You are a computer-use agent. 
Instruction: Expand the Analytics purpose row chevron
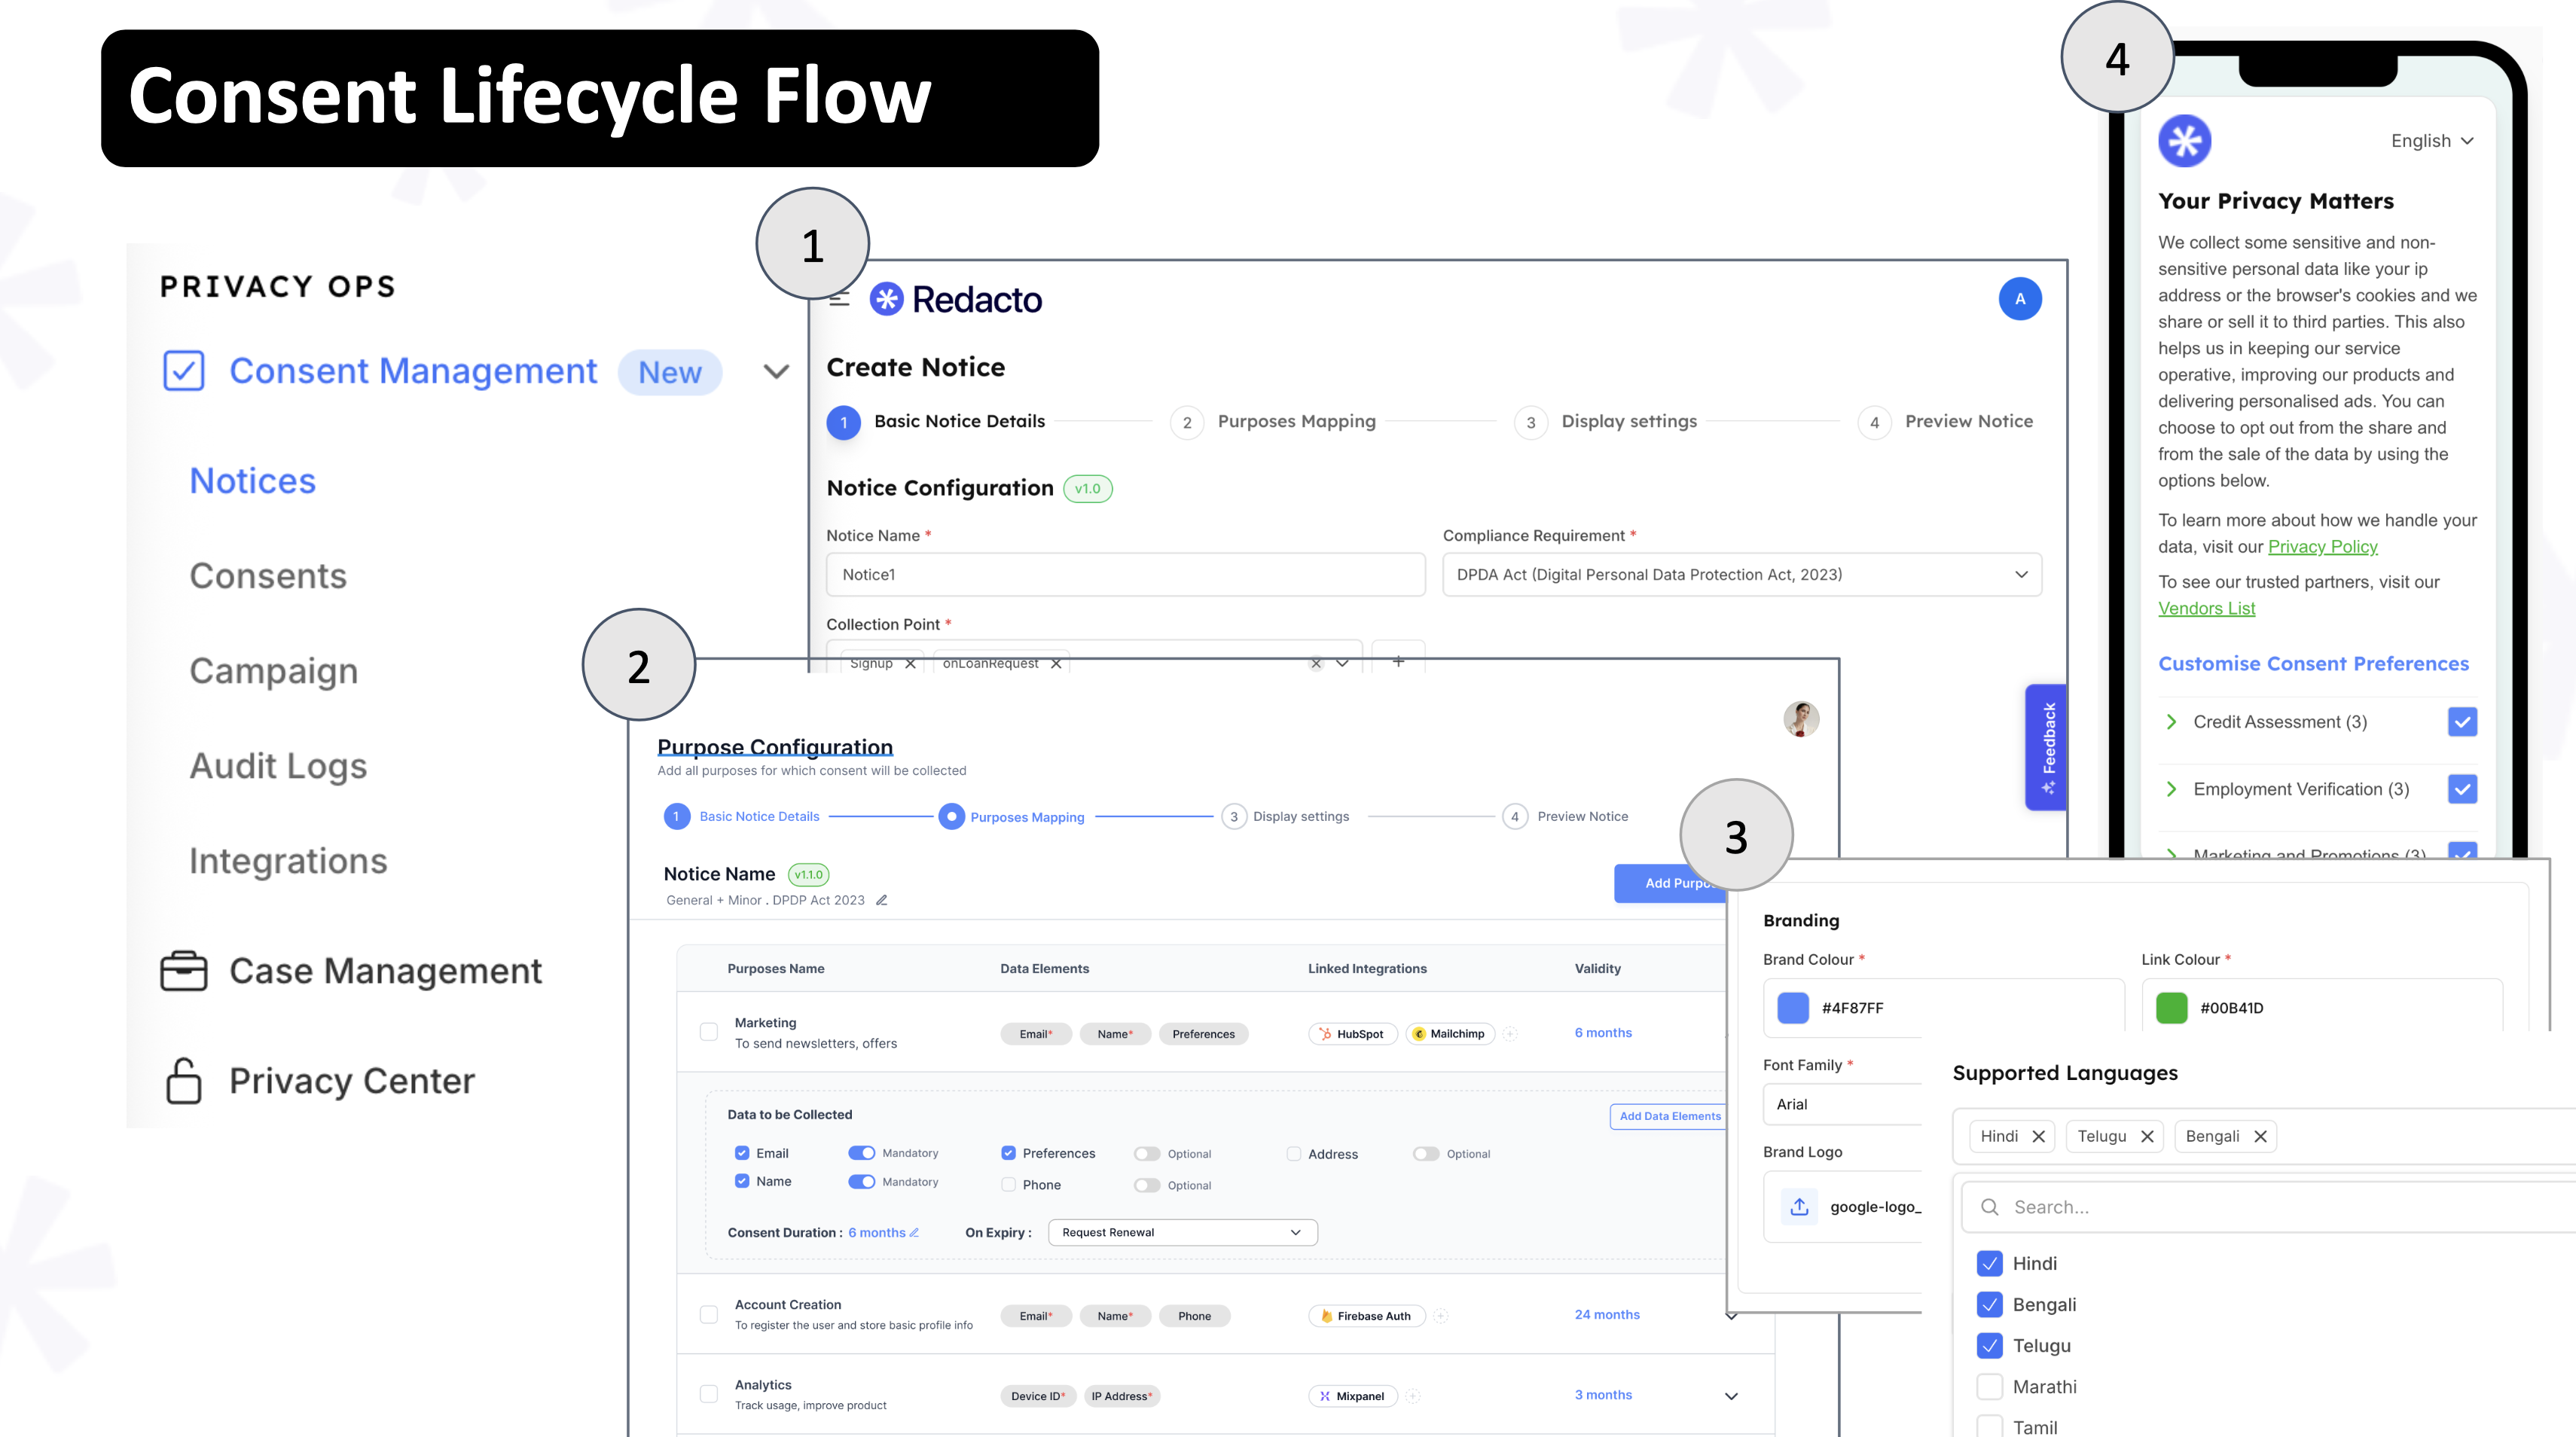(x=1731, y=1396)
